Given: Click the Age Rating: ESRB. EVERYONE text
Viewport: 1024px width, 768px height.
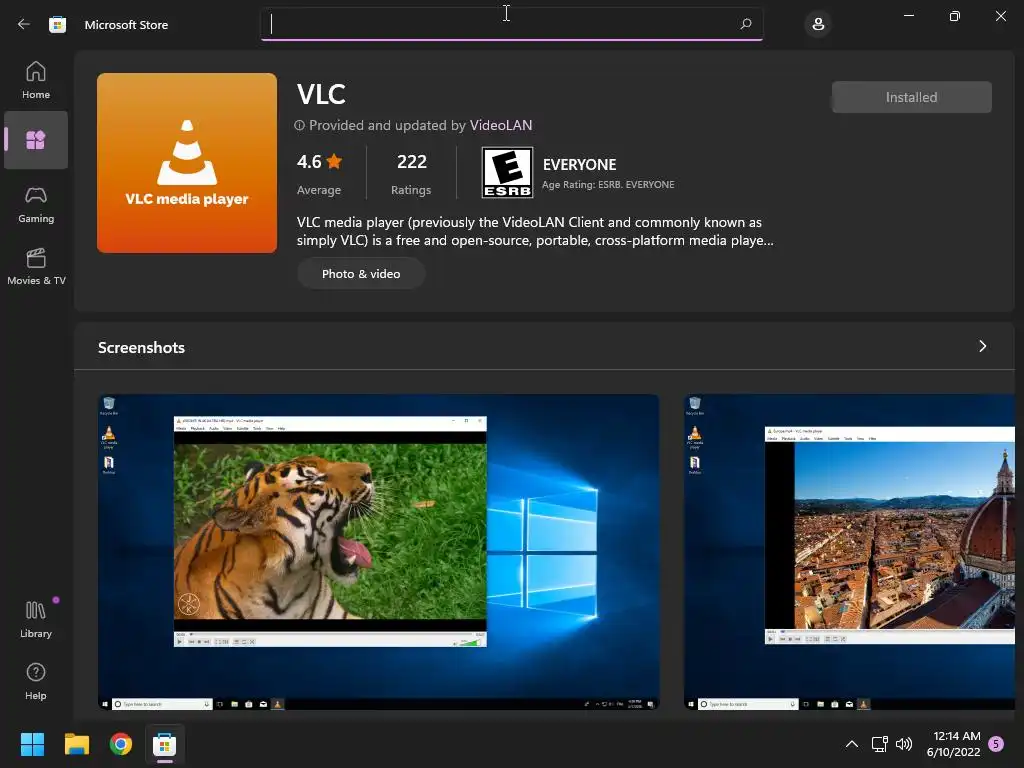Looking at the screenshot, I should [x=608, y=185].
